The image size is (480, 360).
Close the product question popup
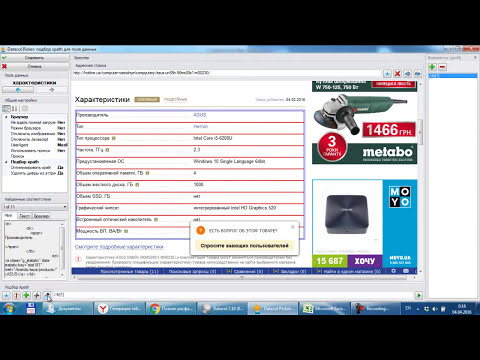tap(292, 227)
